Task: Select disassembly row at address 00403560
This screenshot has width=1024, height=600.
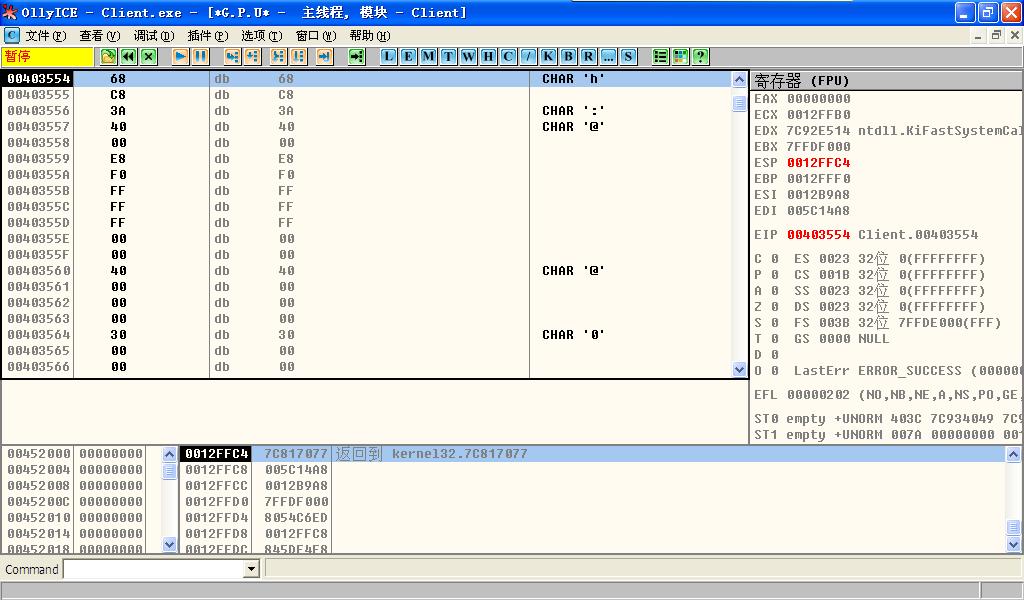Action: pyautogui.click(x=366, y=270)
